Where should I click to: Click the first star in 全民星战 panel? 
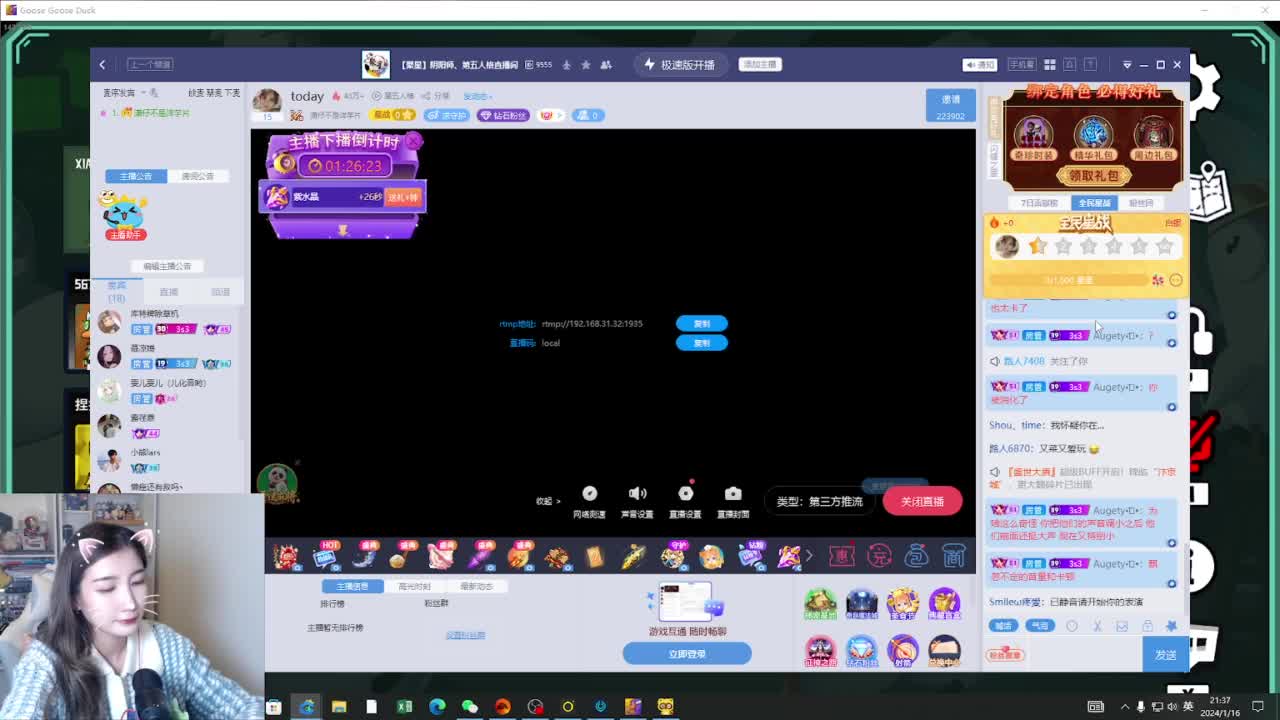[x=1038, y=246]
